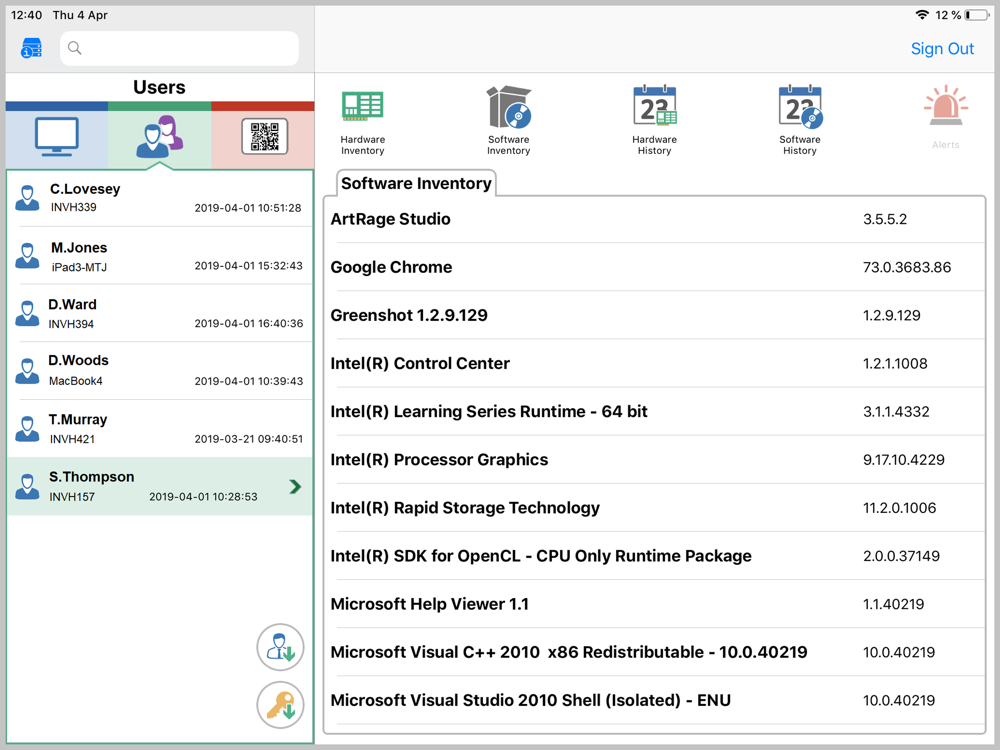
Task: Select the Google Chrome software row
Action: (655, 267)
